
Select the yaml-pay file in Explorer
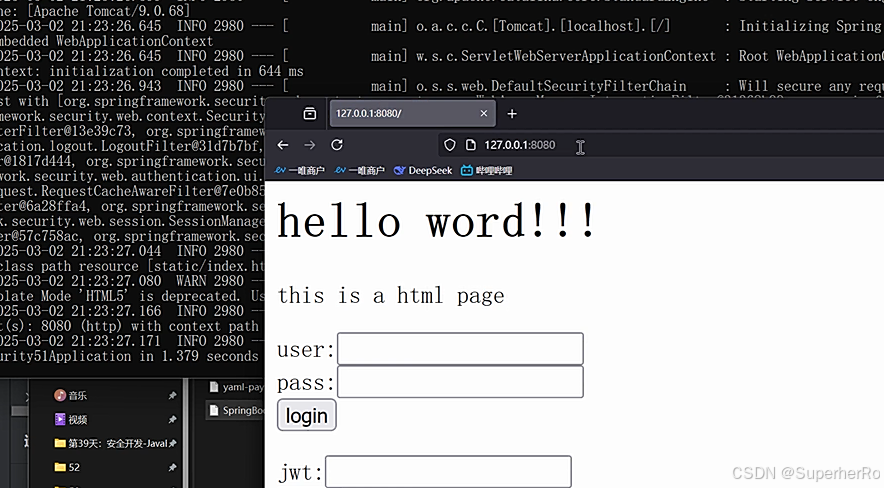coord(236,387)
